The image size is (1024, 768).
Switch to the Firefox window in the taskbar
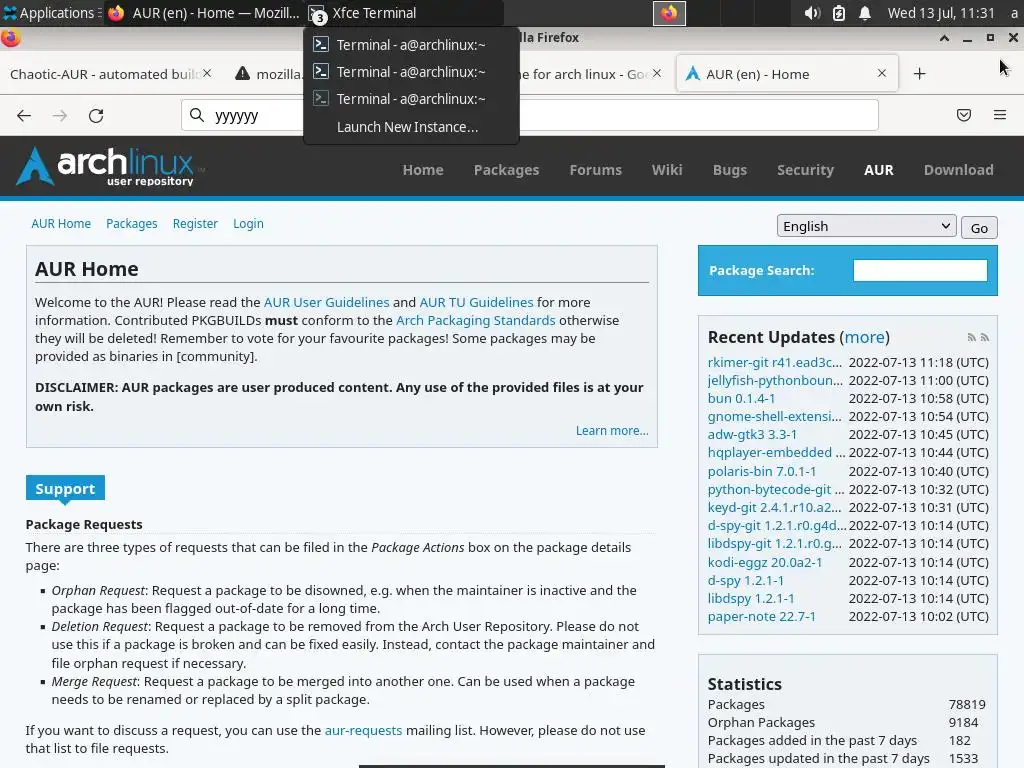pos(203,13)
